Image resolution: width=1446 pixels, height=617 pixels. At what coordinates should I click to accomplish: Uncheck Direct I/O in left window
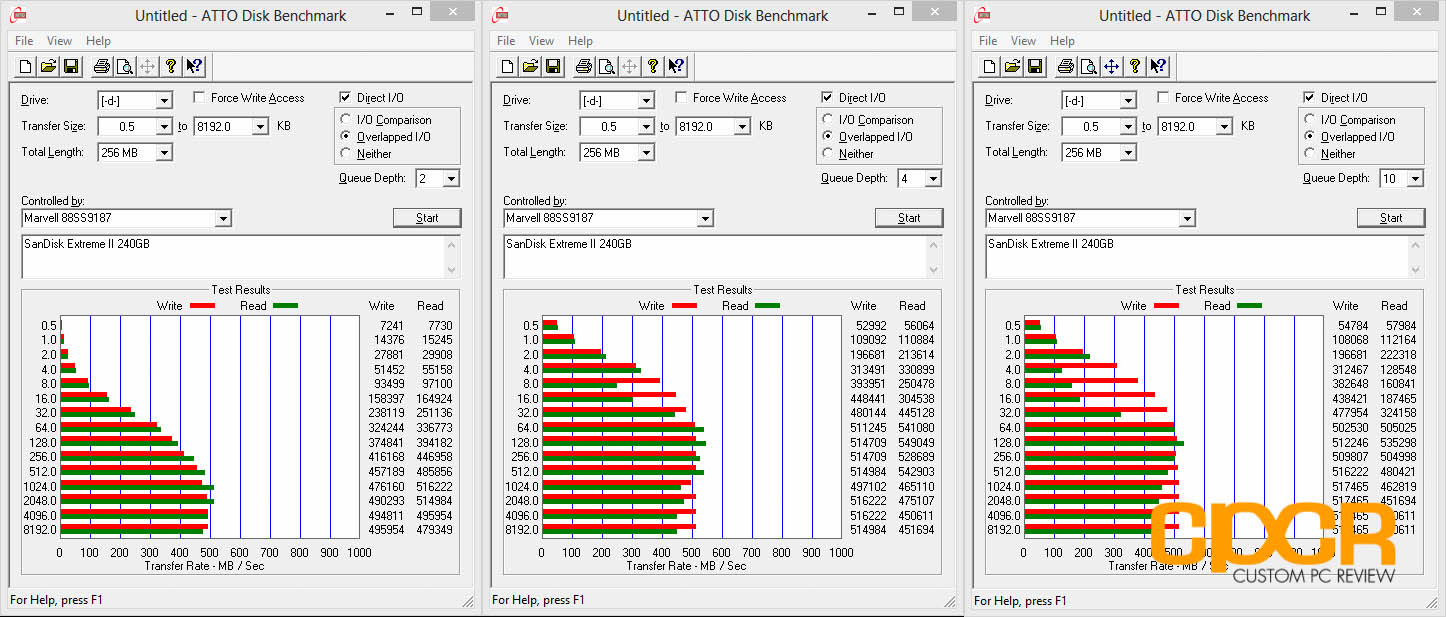tap(345, 97)
